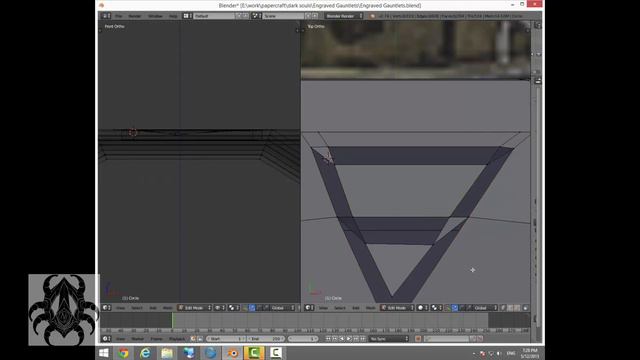Viewport: 640px width, 360px height.
Task: Open Internet Explorer from the taskbar
Action: pos(145,353)
